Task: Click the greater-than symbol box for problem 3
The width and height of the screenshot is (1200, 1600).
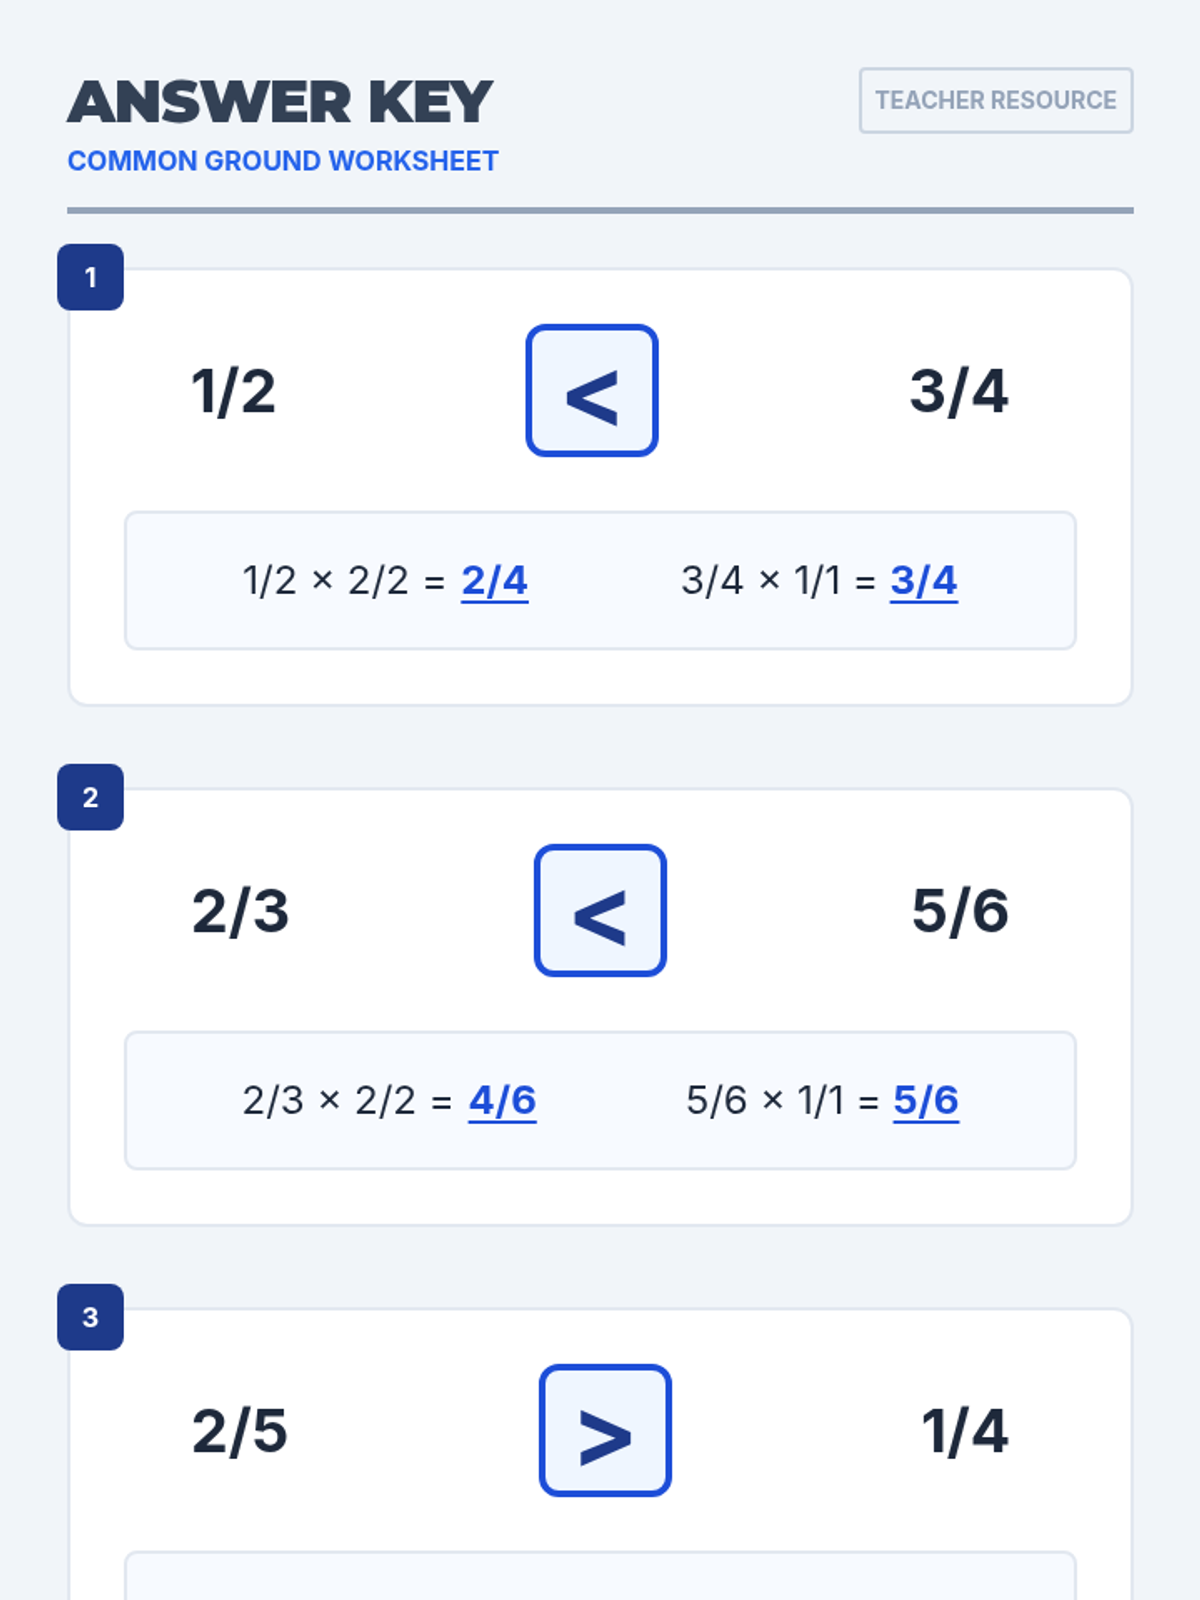Action: tap(605, 1430)
